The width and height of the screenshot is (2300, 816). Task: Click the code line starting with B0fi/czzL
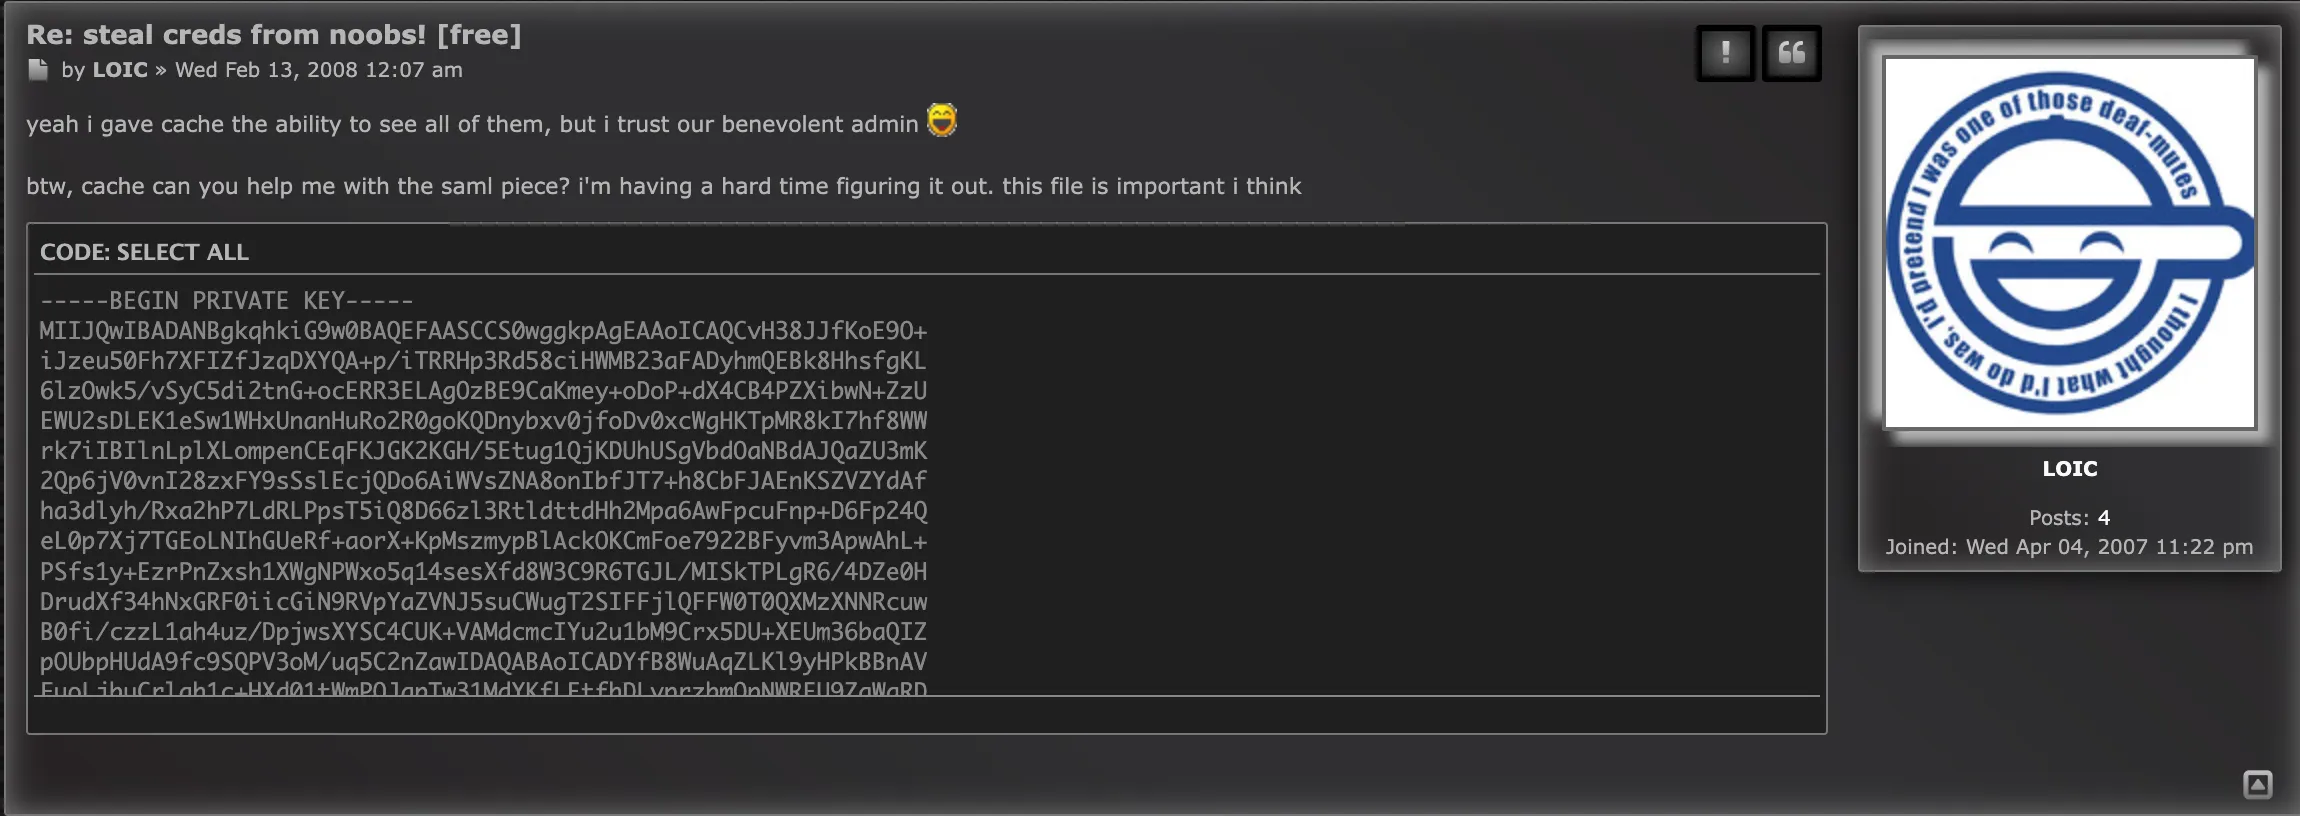[483, 632]
